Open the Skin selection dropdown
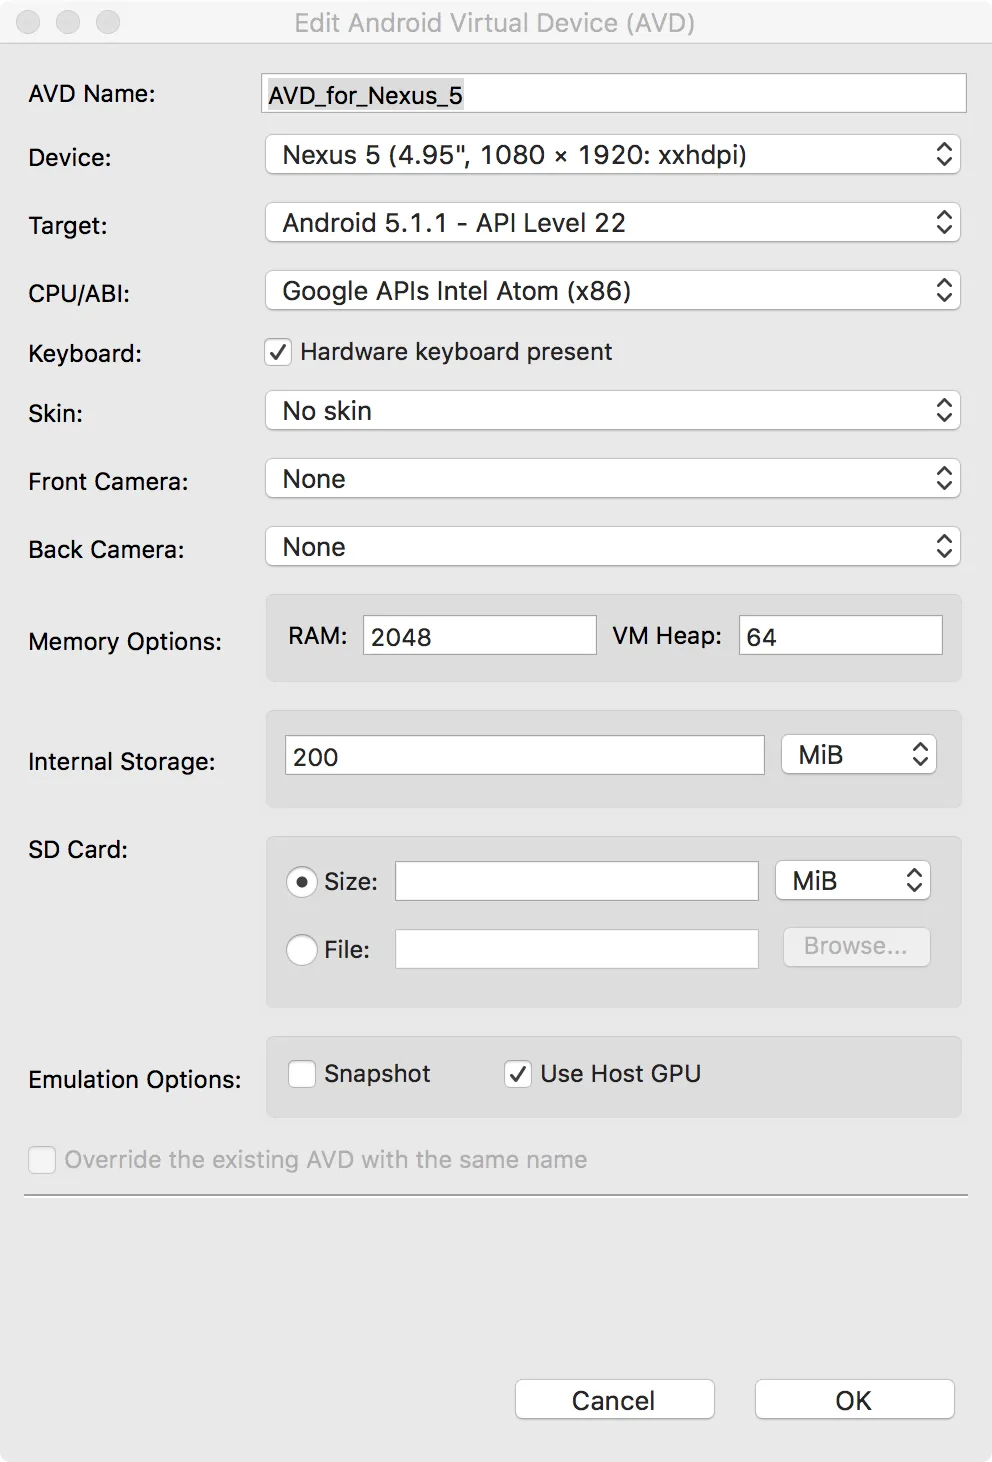 coord(612,411)
